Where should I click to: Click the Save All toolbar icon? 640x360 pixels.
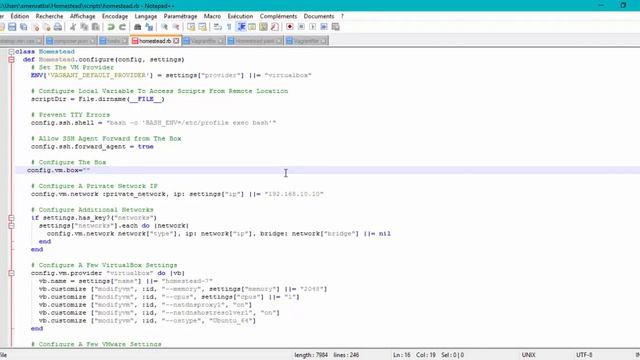coord(24,27)
